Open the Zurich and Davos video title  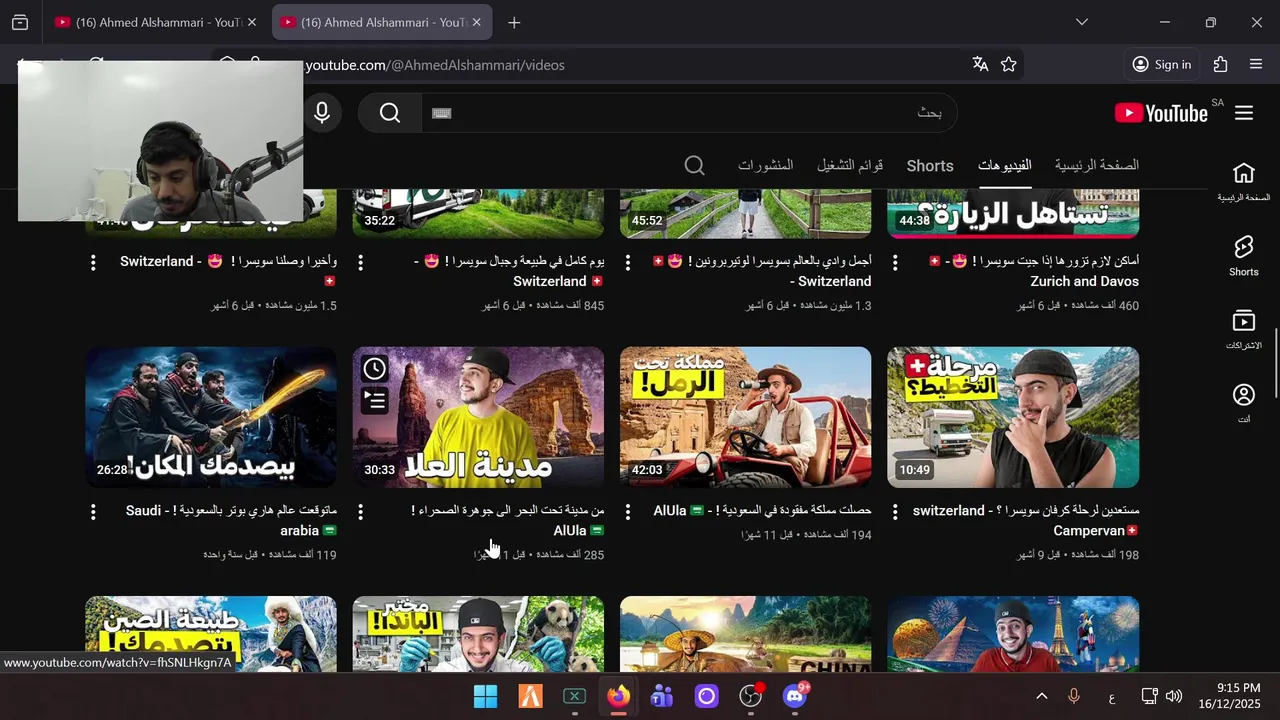click(x=1035, y=271)
